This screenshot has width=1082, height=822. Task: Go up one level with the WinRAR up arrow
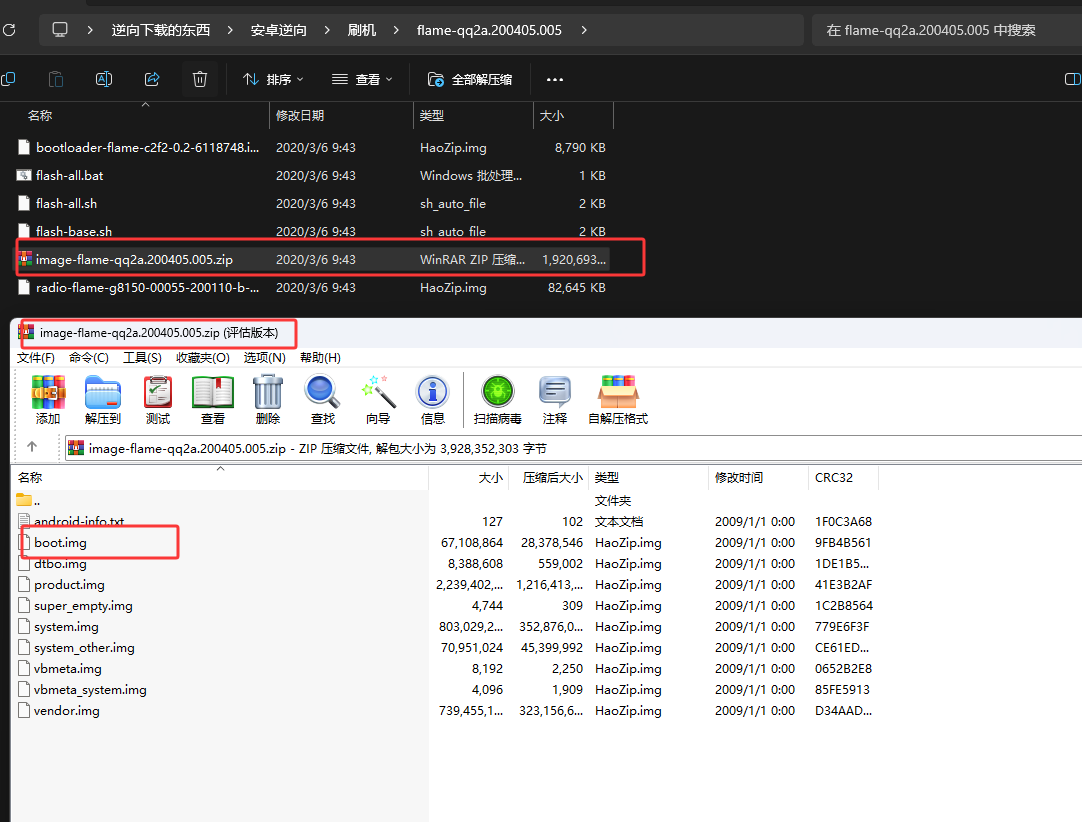coord(32,447)
